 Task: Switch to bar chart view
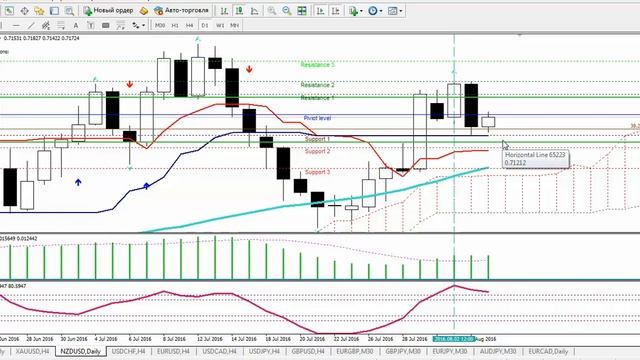[224, 11]
